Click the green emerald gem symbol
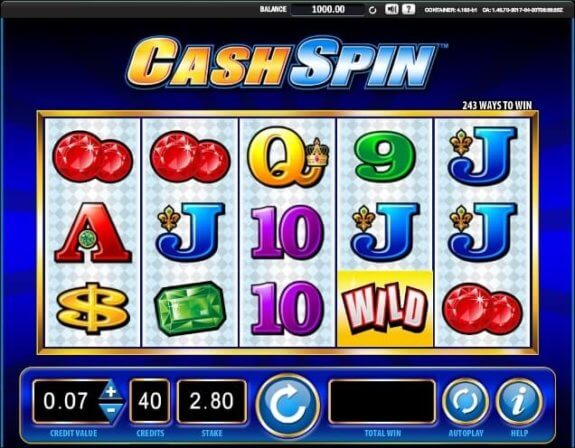Image resolution: width=575 pixels, height=448 pixels. pos(190,309)
